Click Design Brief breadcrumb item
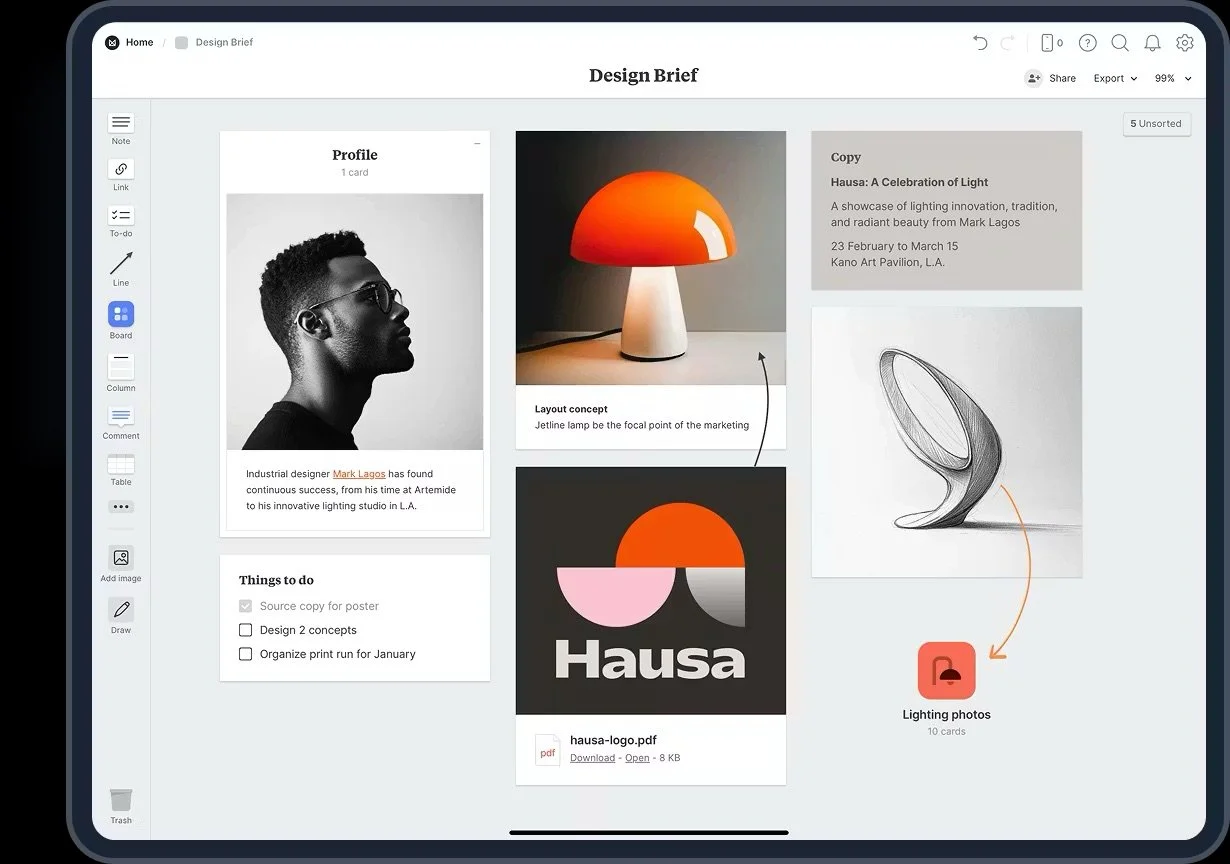The height and width of the screenshot is (864, 1230). pos(224,42)
